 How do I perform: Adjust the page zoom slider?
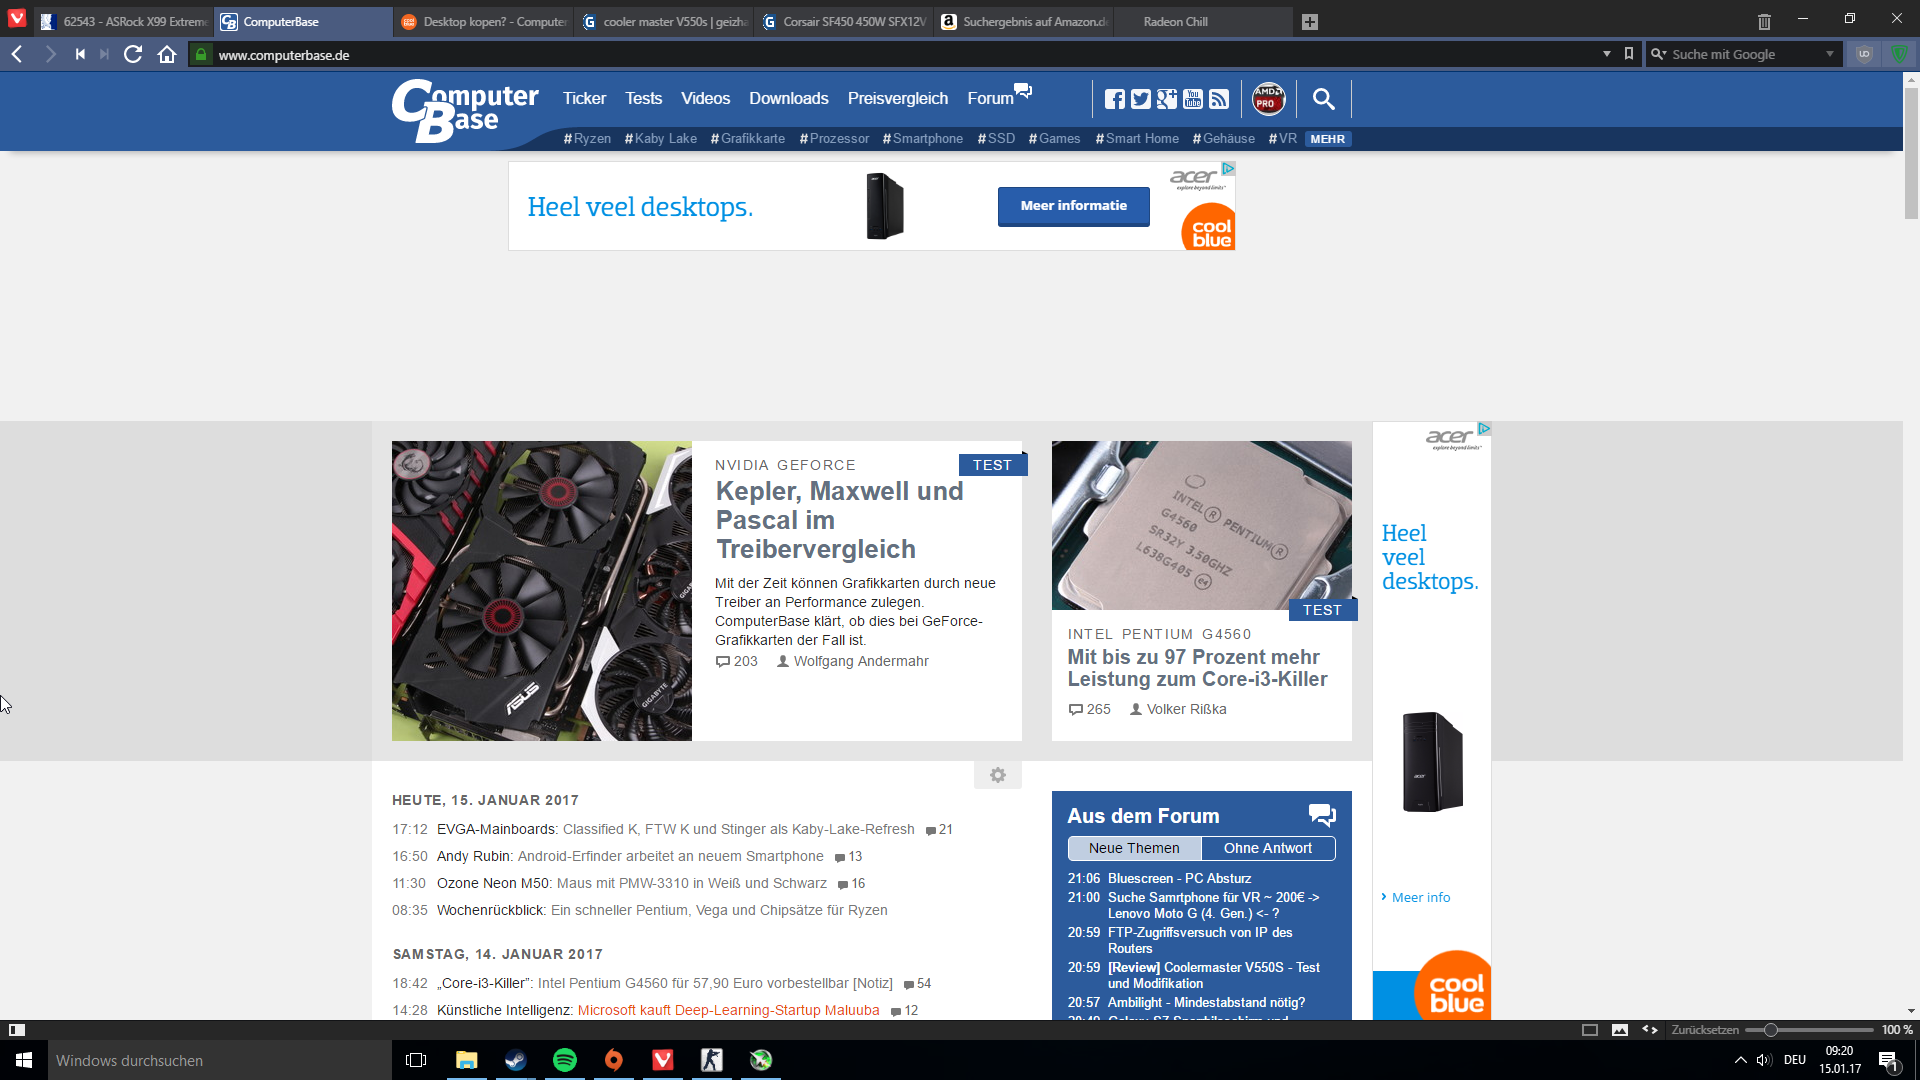tap(1770, 1030)
